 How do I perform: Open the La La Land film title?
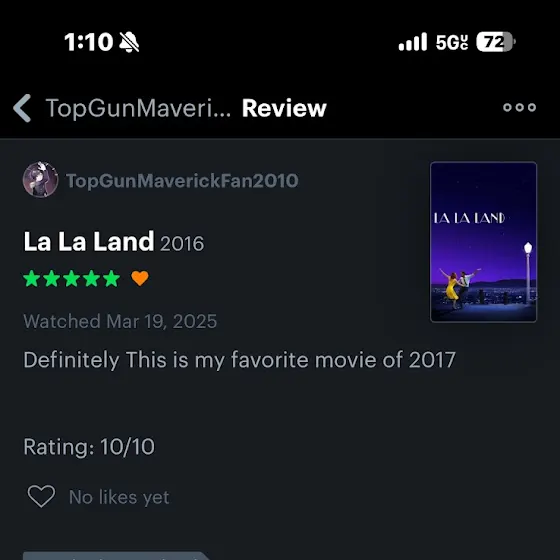coord(89,241)
